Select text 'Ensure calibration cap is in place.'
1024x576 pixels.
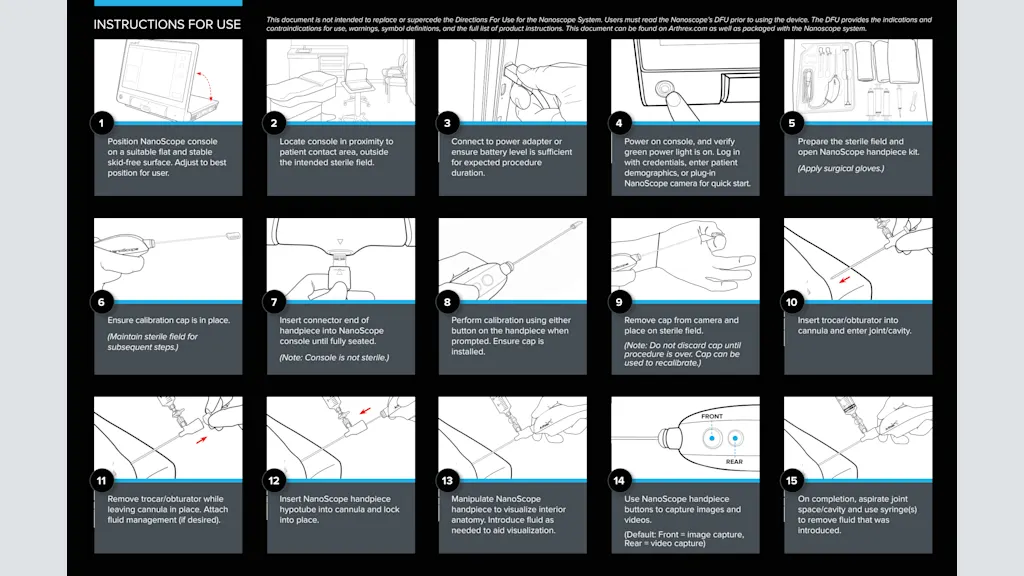pyautogui.click(x=168, y=320)
